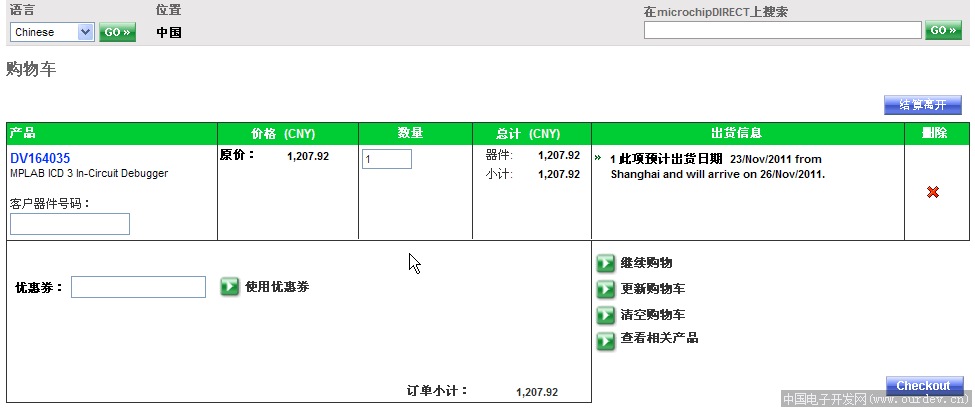Click the green arrow icon for 更新购物车

pos(606,289)
